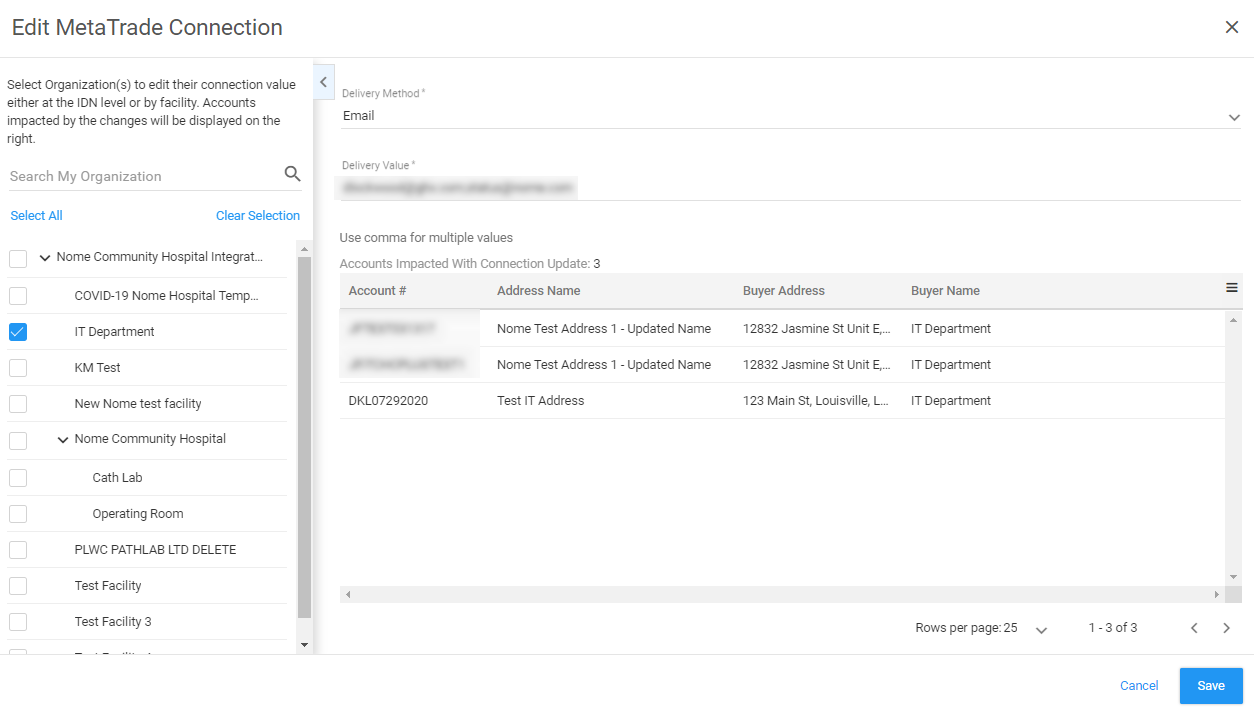Select the IT Department tree item label
1254x716 pixels.
[114, 332]
